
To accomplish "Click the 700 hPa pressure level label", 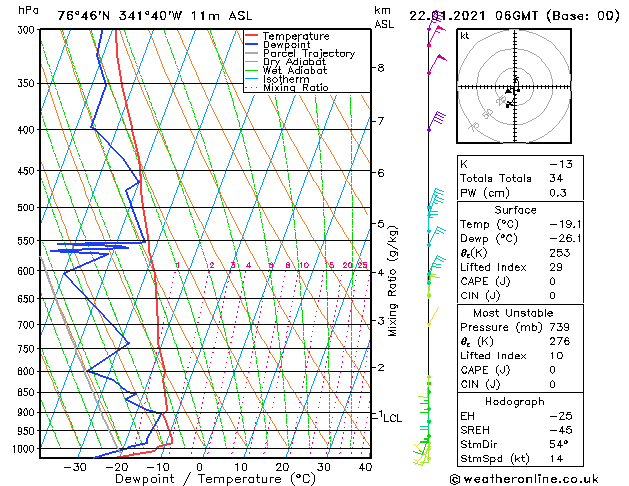I will 28,325.
